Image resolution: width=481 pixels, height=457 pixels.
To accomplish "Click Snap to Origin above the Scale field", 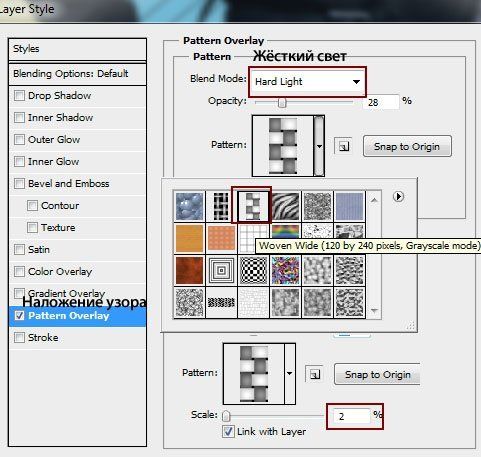I will [377, 374].
